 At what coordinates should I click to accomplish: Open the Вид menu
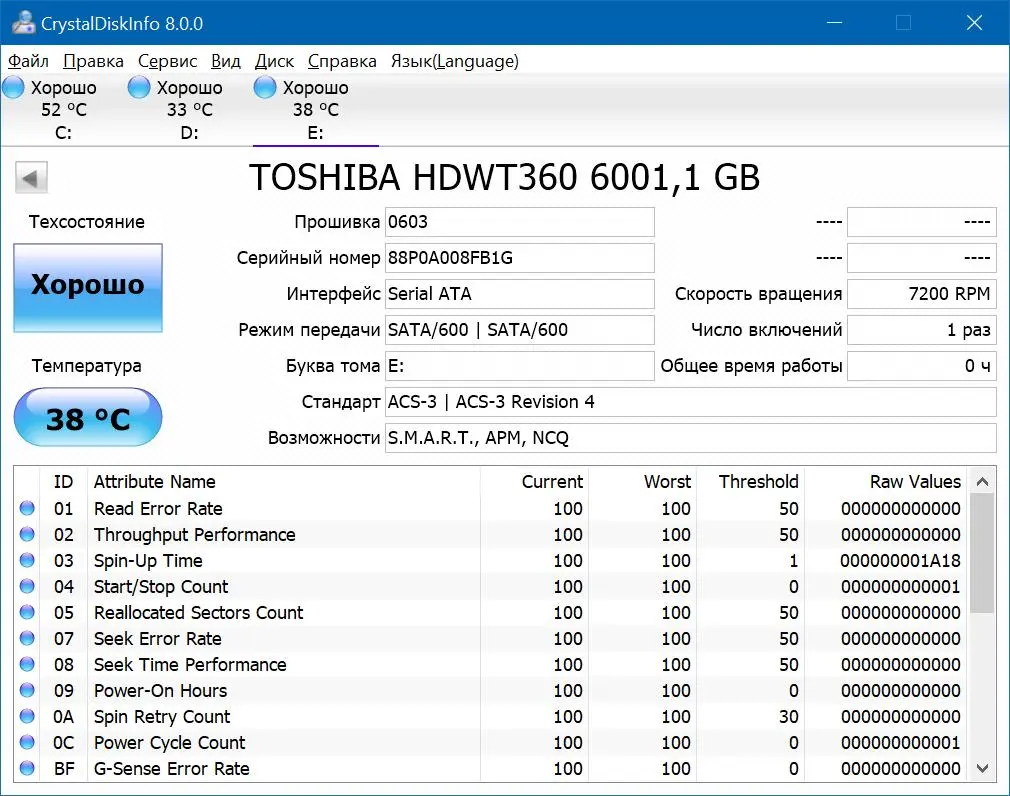pos(225,61)
